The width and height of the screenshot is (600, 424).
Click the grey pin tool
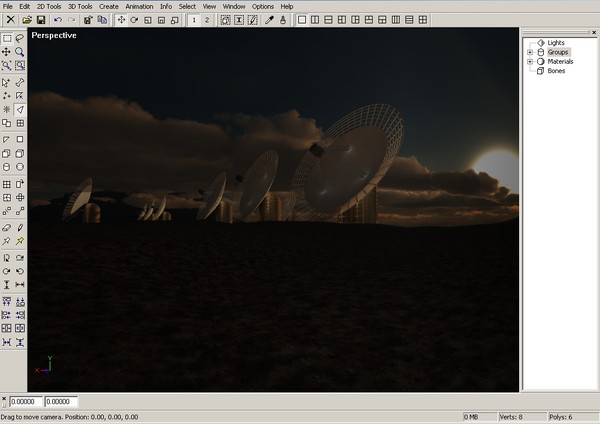point(7,241)
